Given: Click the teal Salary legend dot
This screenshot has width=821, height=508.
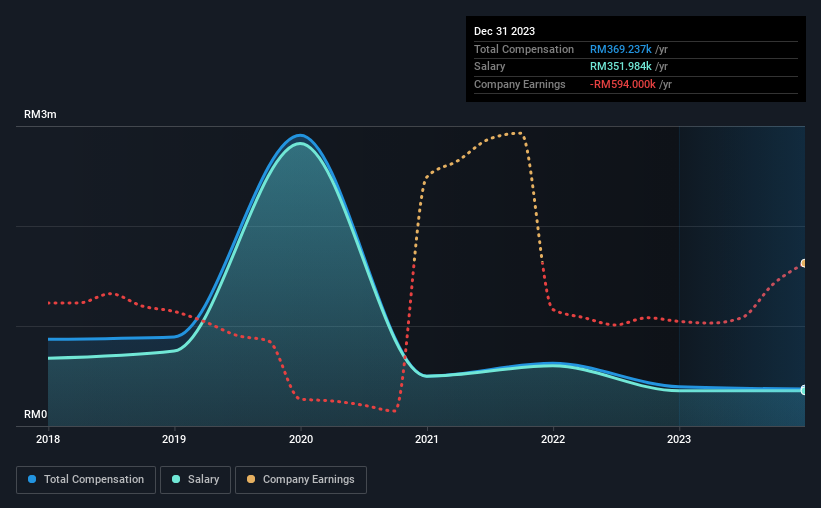Looking at the screenshot, I should [x=176, y=479].
